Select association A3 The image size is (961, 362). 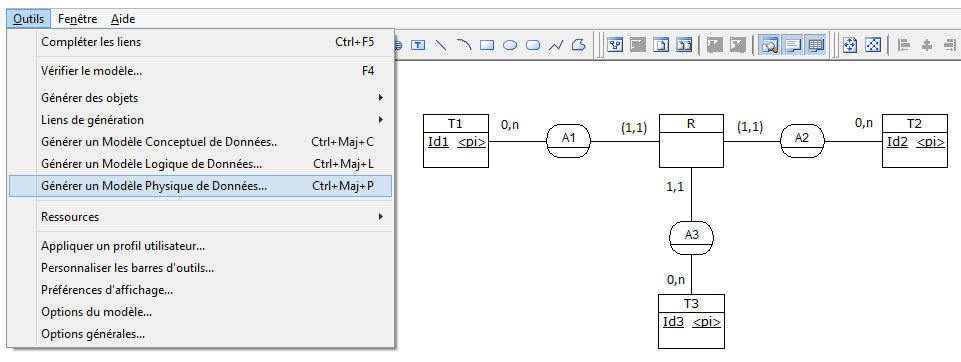point(691,238)
